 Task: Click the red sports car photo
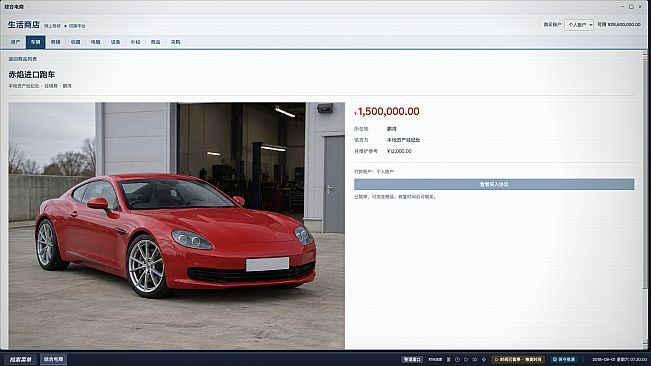(x=176, y=226)
